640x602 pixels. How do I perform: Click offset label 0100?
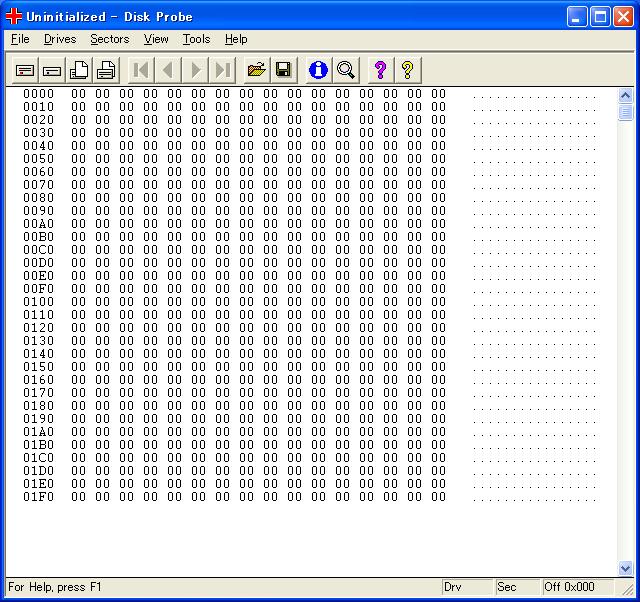[x=38, y=302]
